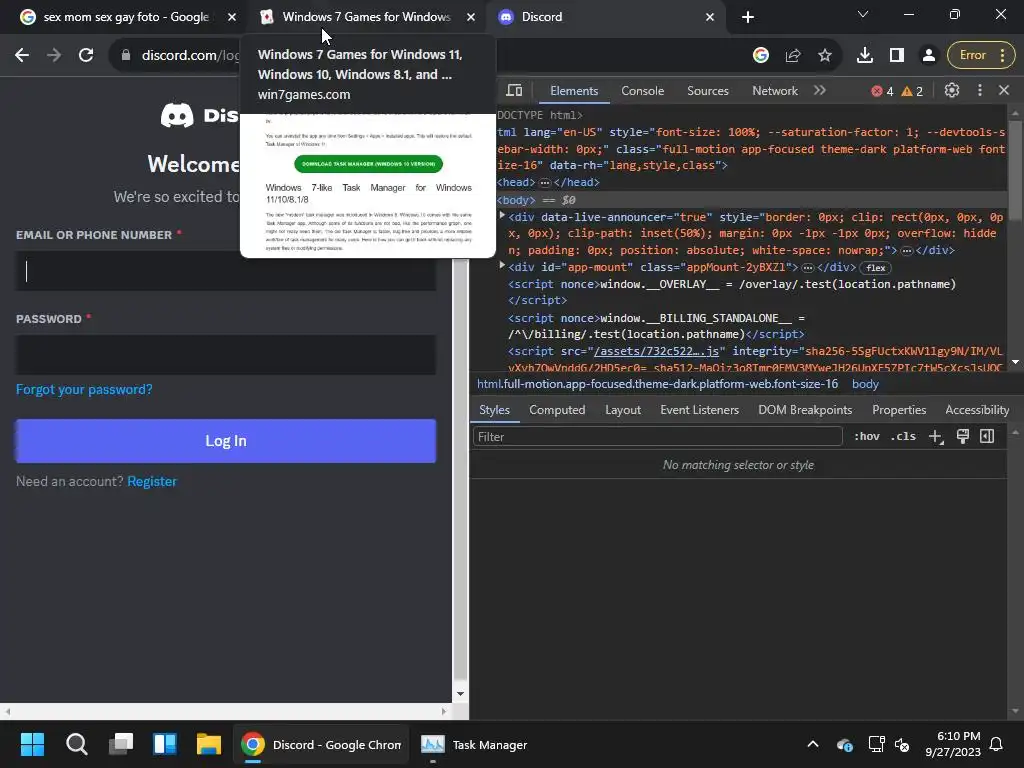
Task: Switch to the Elements tab
Action: 574,91
